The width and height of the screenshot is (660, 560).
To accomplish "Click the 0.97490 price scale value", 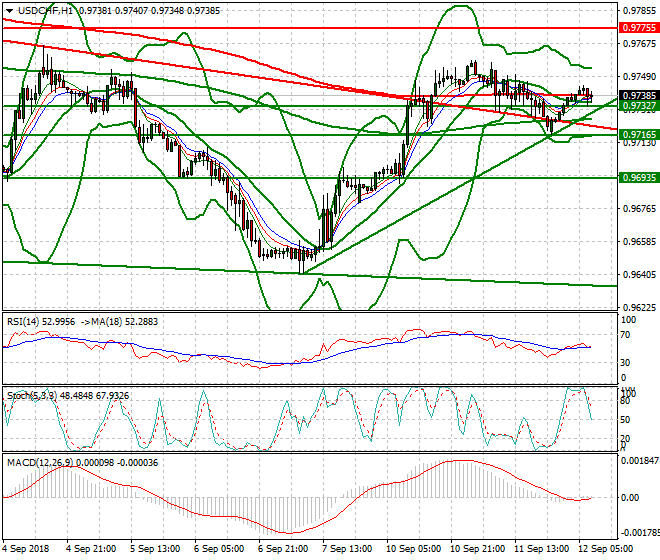I will coord(640,77).
